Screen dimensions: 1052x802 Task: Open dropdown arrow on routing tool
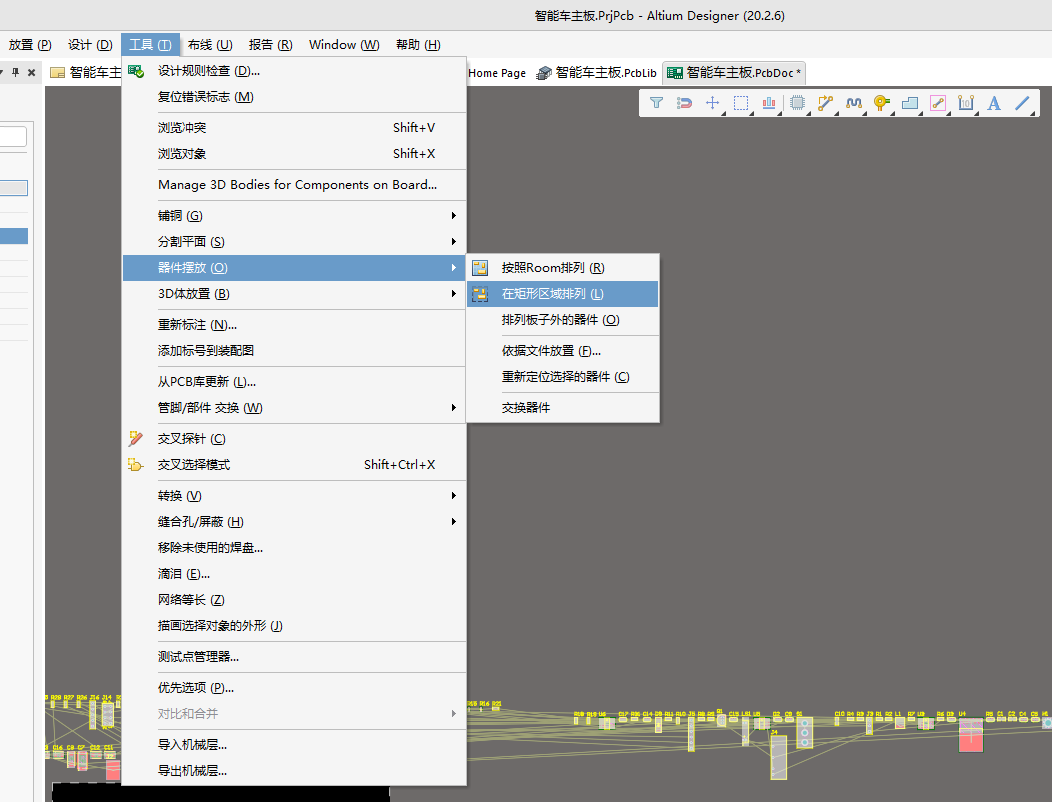click(x=836, y=114)
